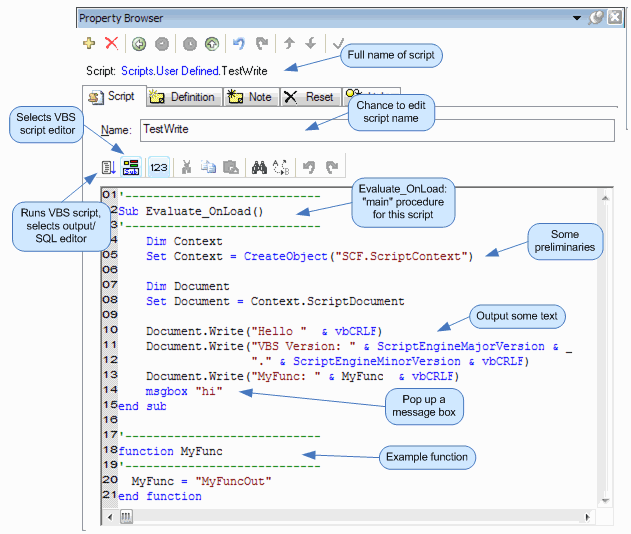The width and height of the screenshot is (631, 534).
Task: Click the horizontal scrollbar thumb
Action: (x=126, y=517)
